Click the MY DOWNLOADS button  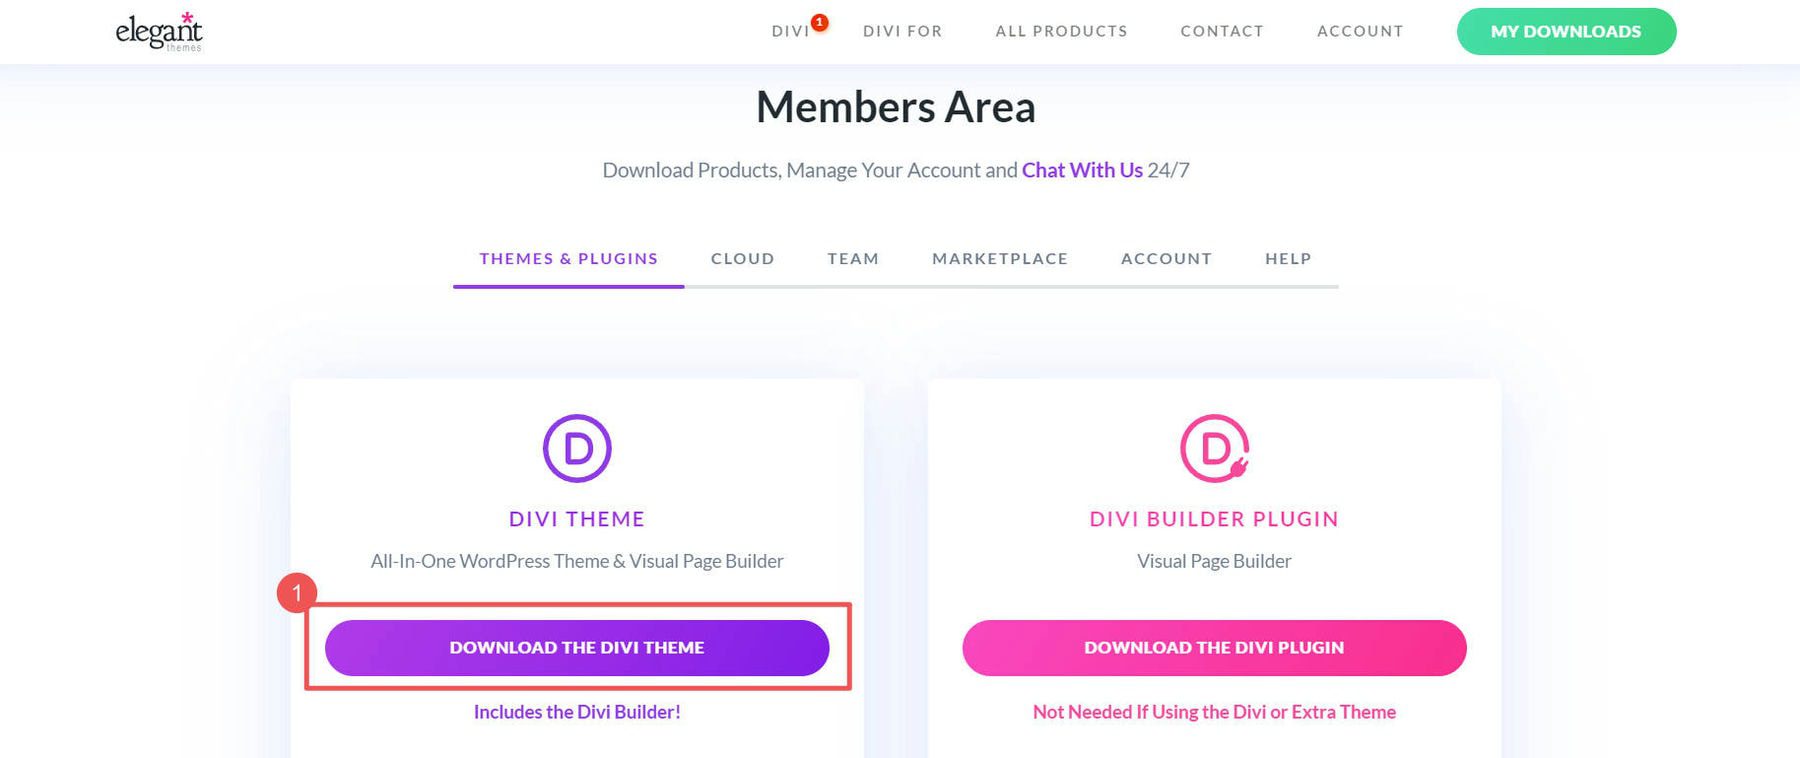pyautogui.click(x=1566, y=31)
